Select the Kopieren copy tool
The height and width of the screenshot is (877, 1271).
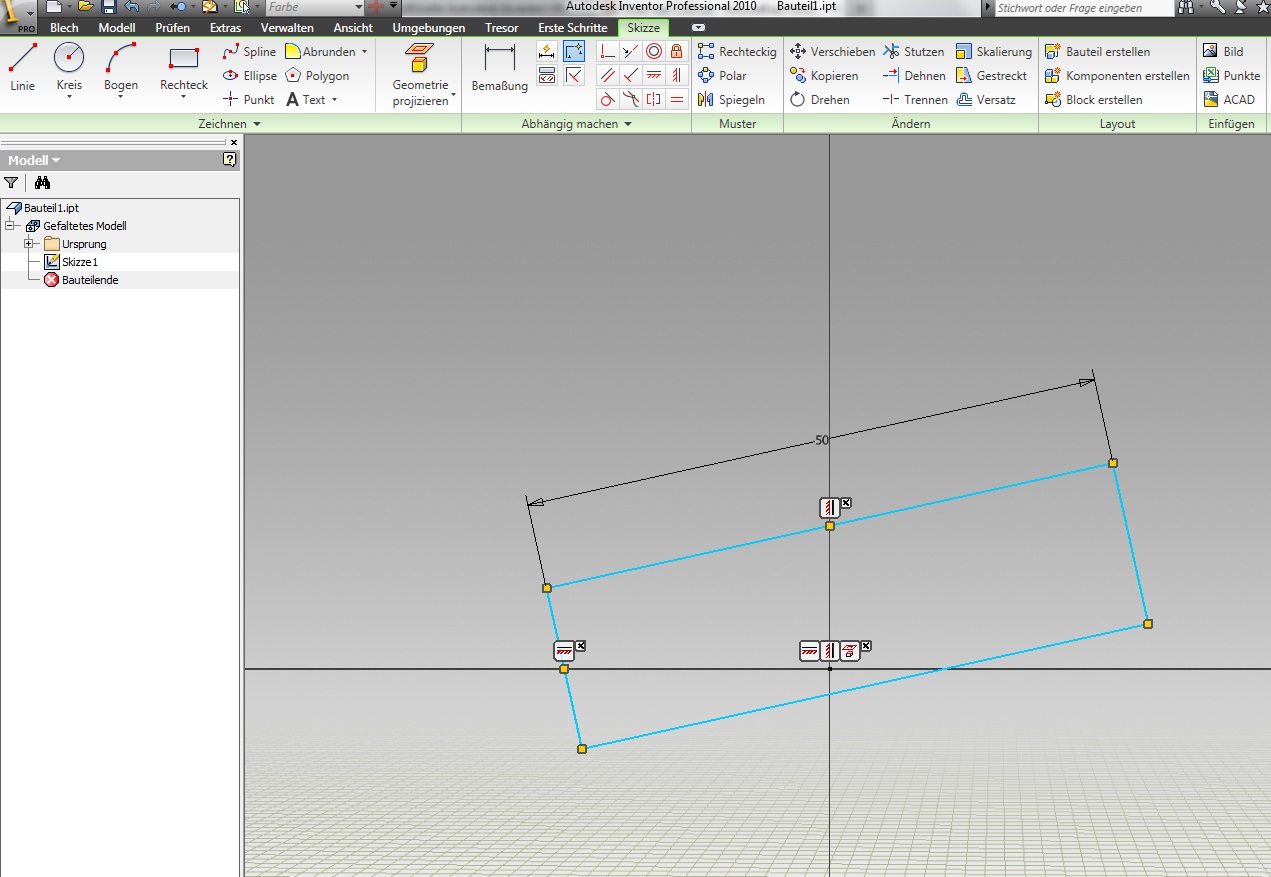tap(824, 76)
